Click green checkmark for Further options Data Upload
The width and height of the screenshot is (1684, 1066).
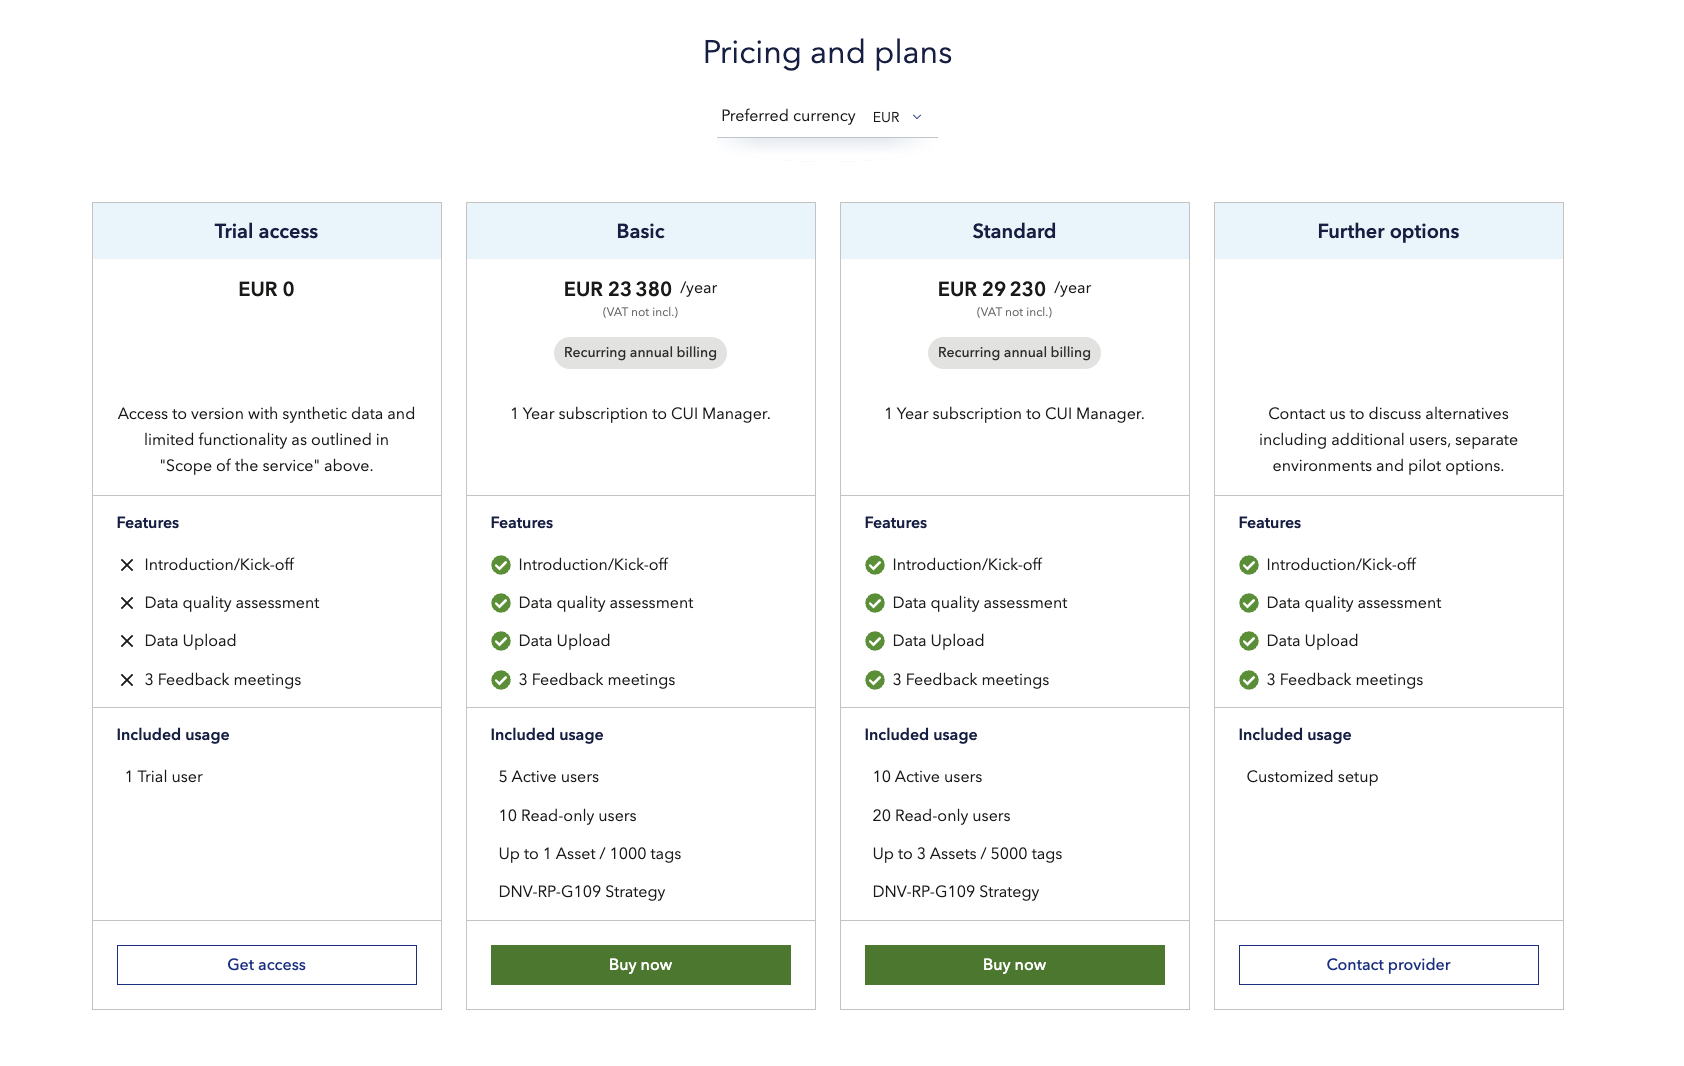pyautogui.click(x=1249, y=641)
